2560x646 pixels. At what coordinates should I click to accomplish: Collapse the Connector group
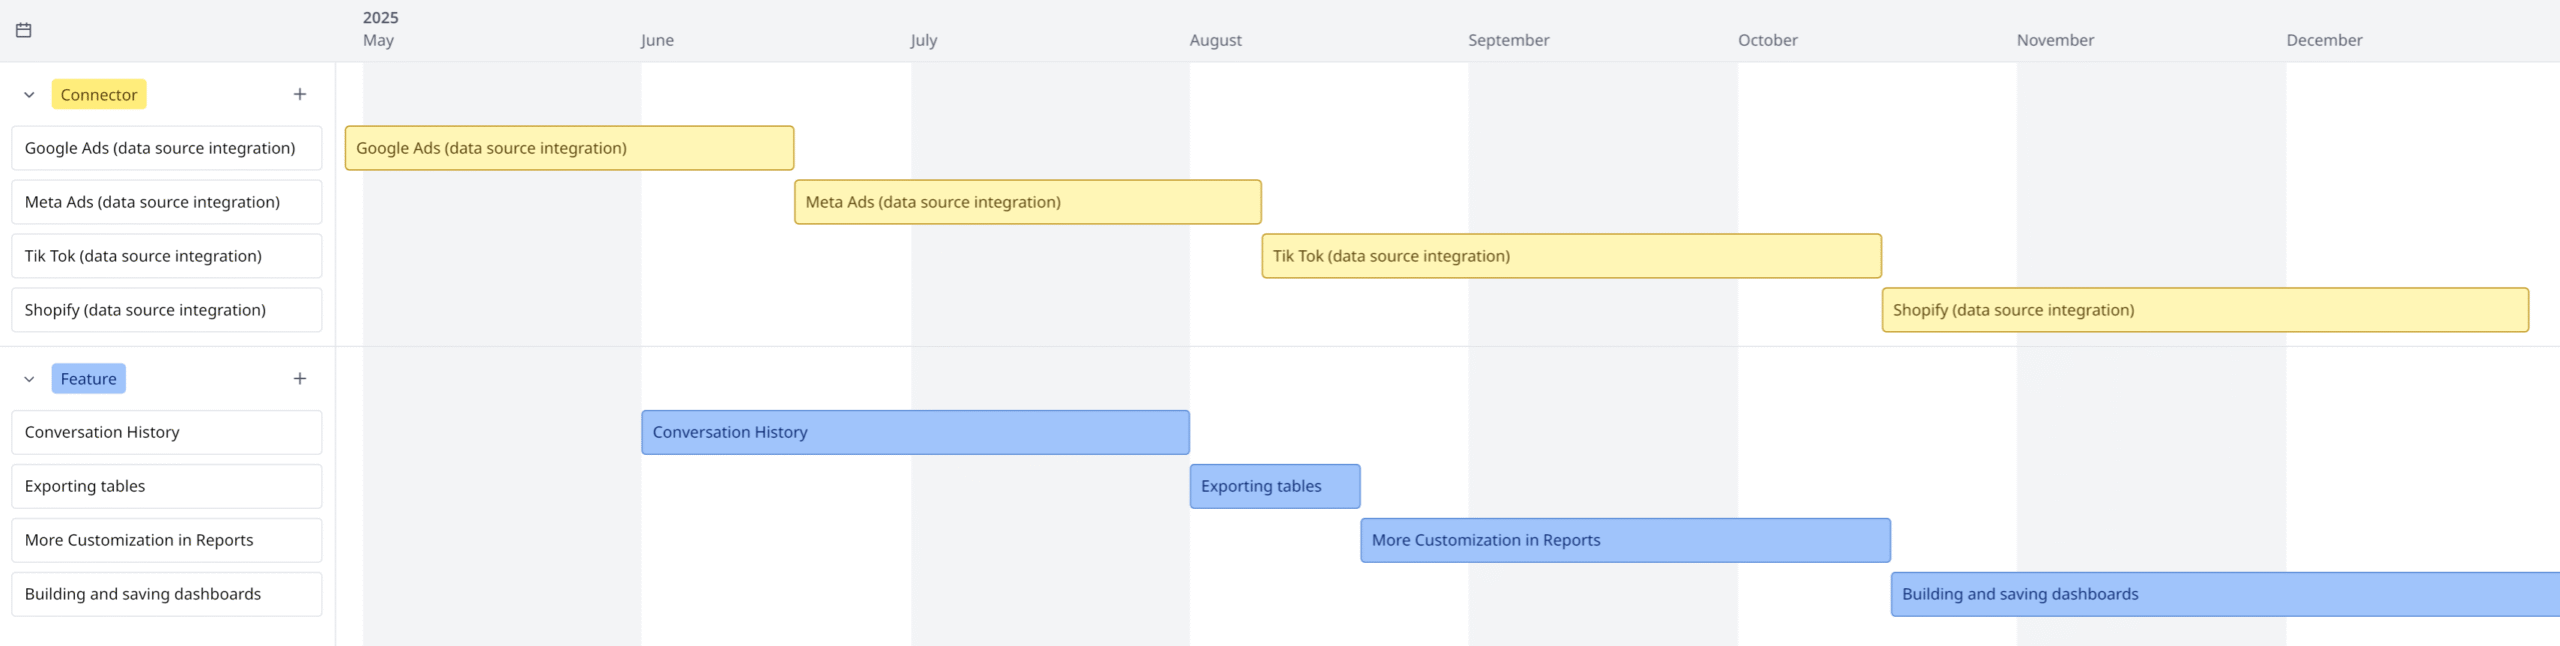[x=29, y=95]
